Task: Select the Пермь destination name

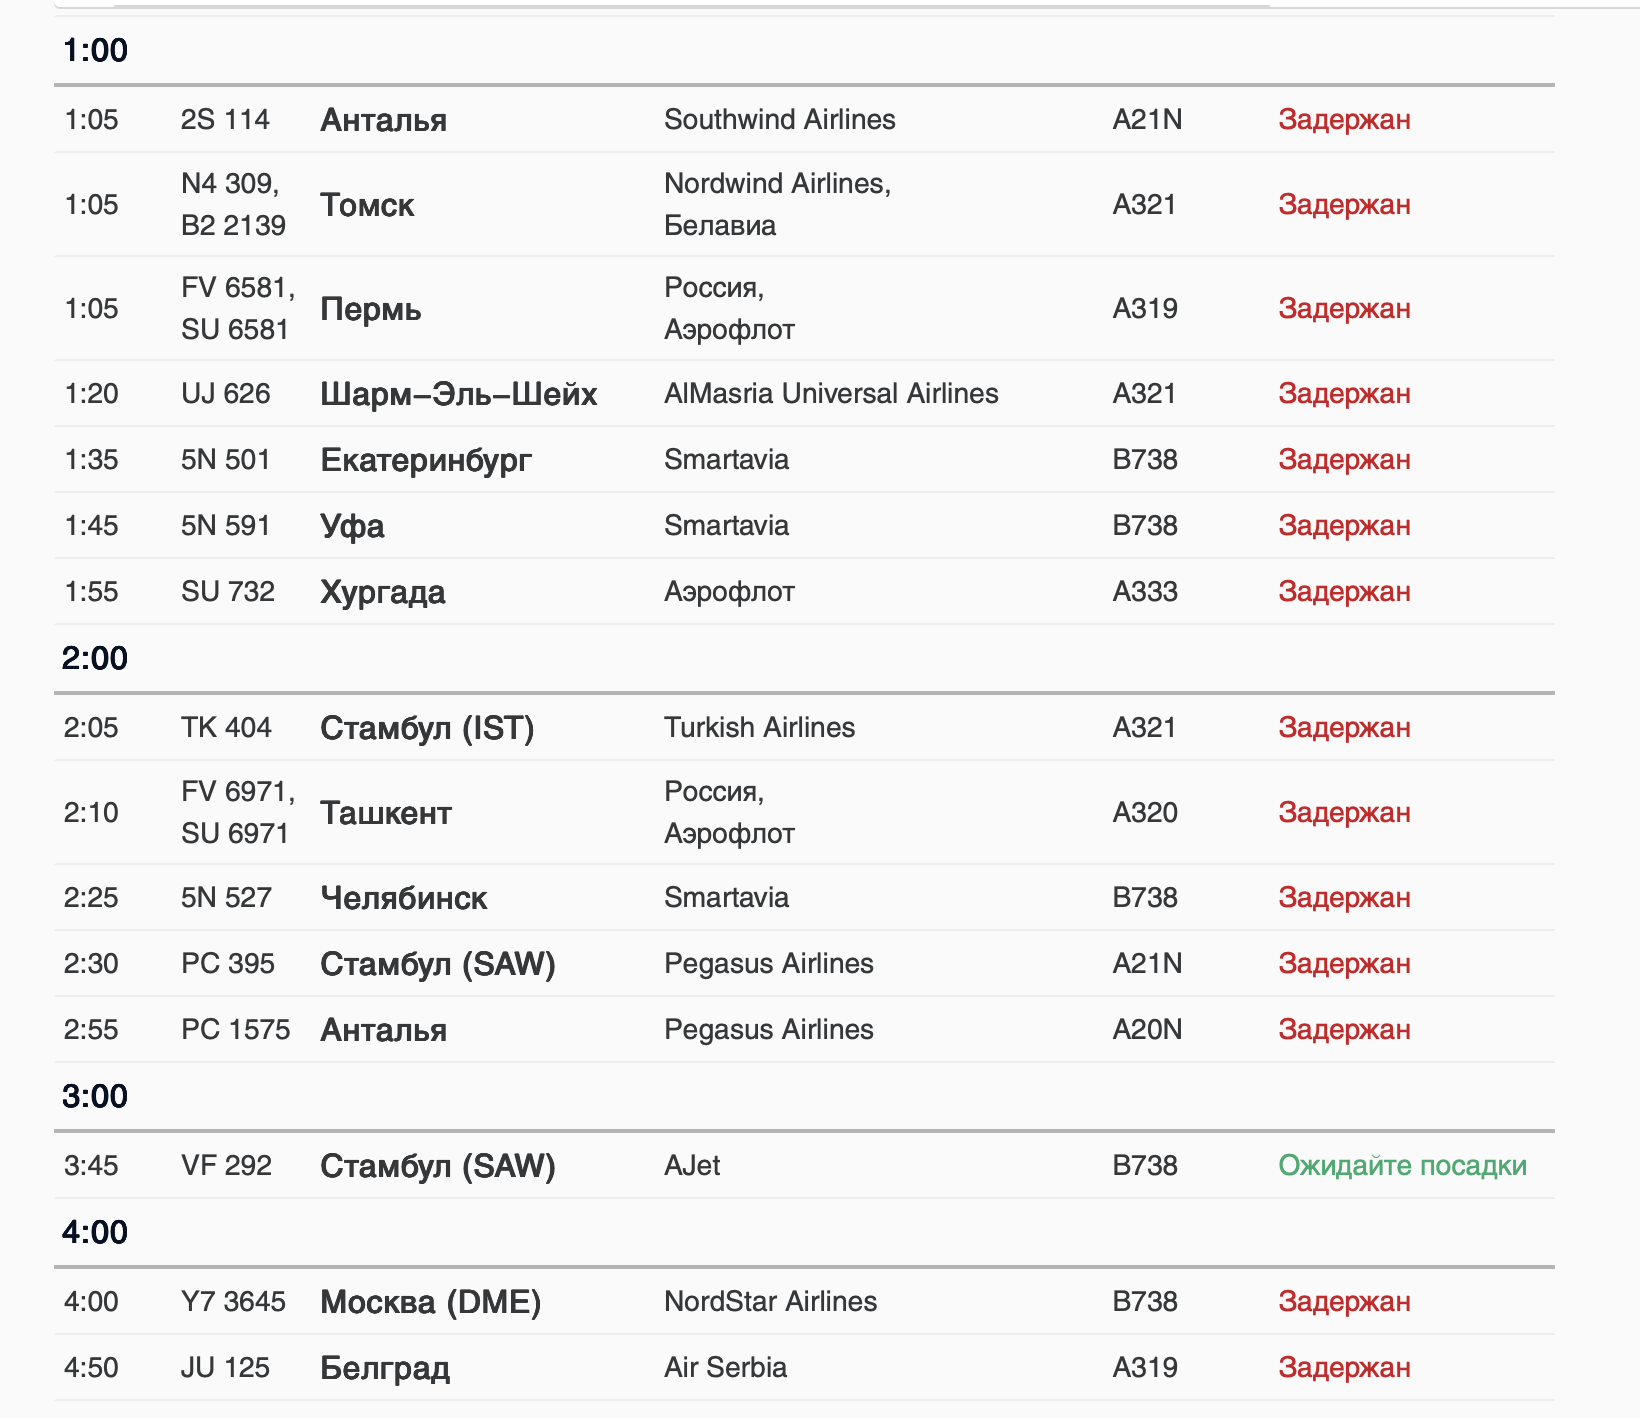Action: pyautogui.click(x=370, y=309)
